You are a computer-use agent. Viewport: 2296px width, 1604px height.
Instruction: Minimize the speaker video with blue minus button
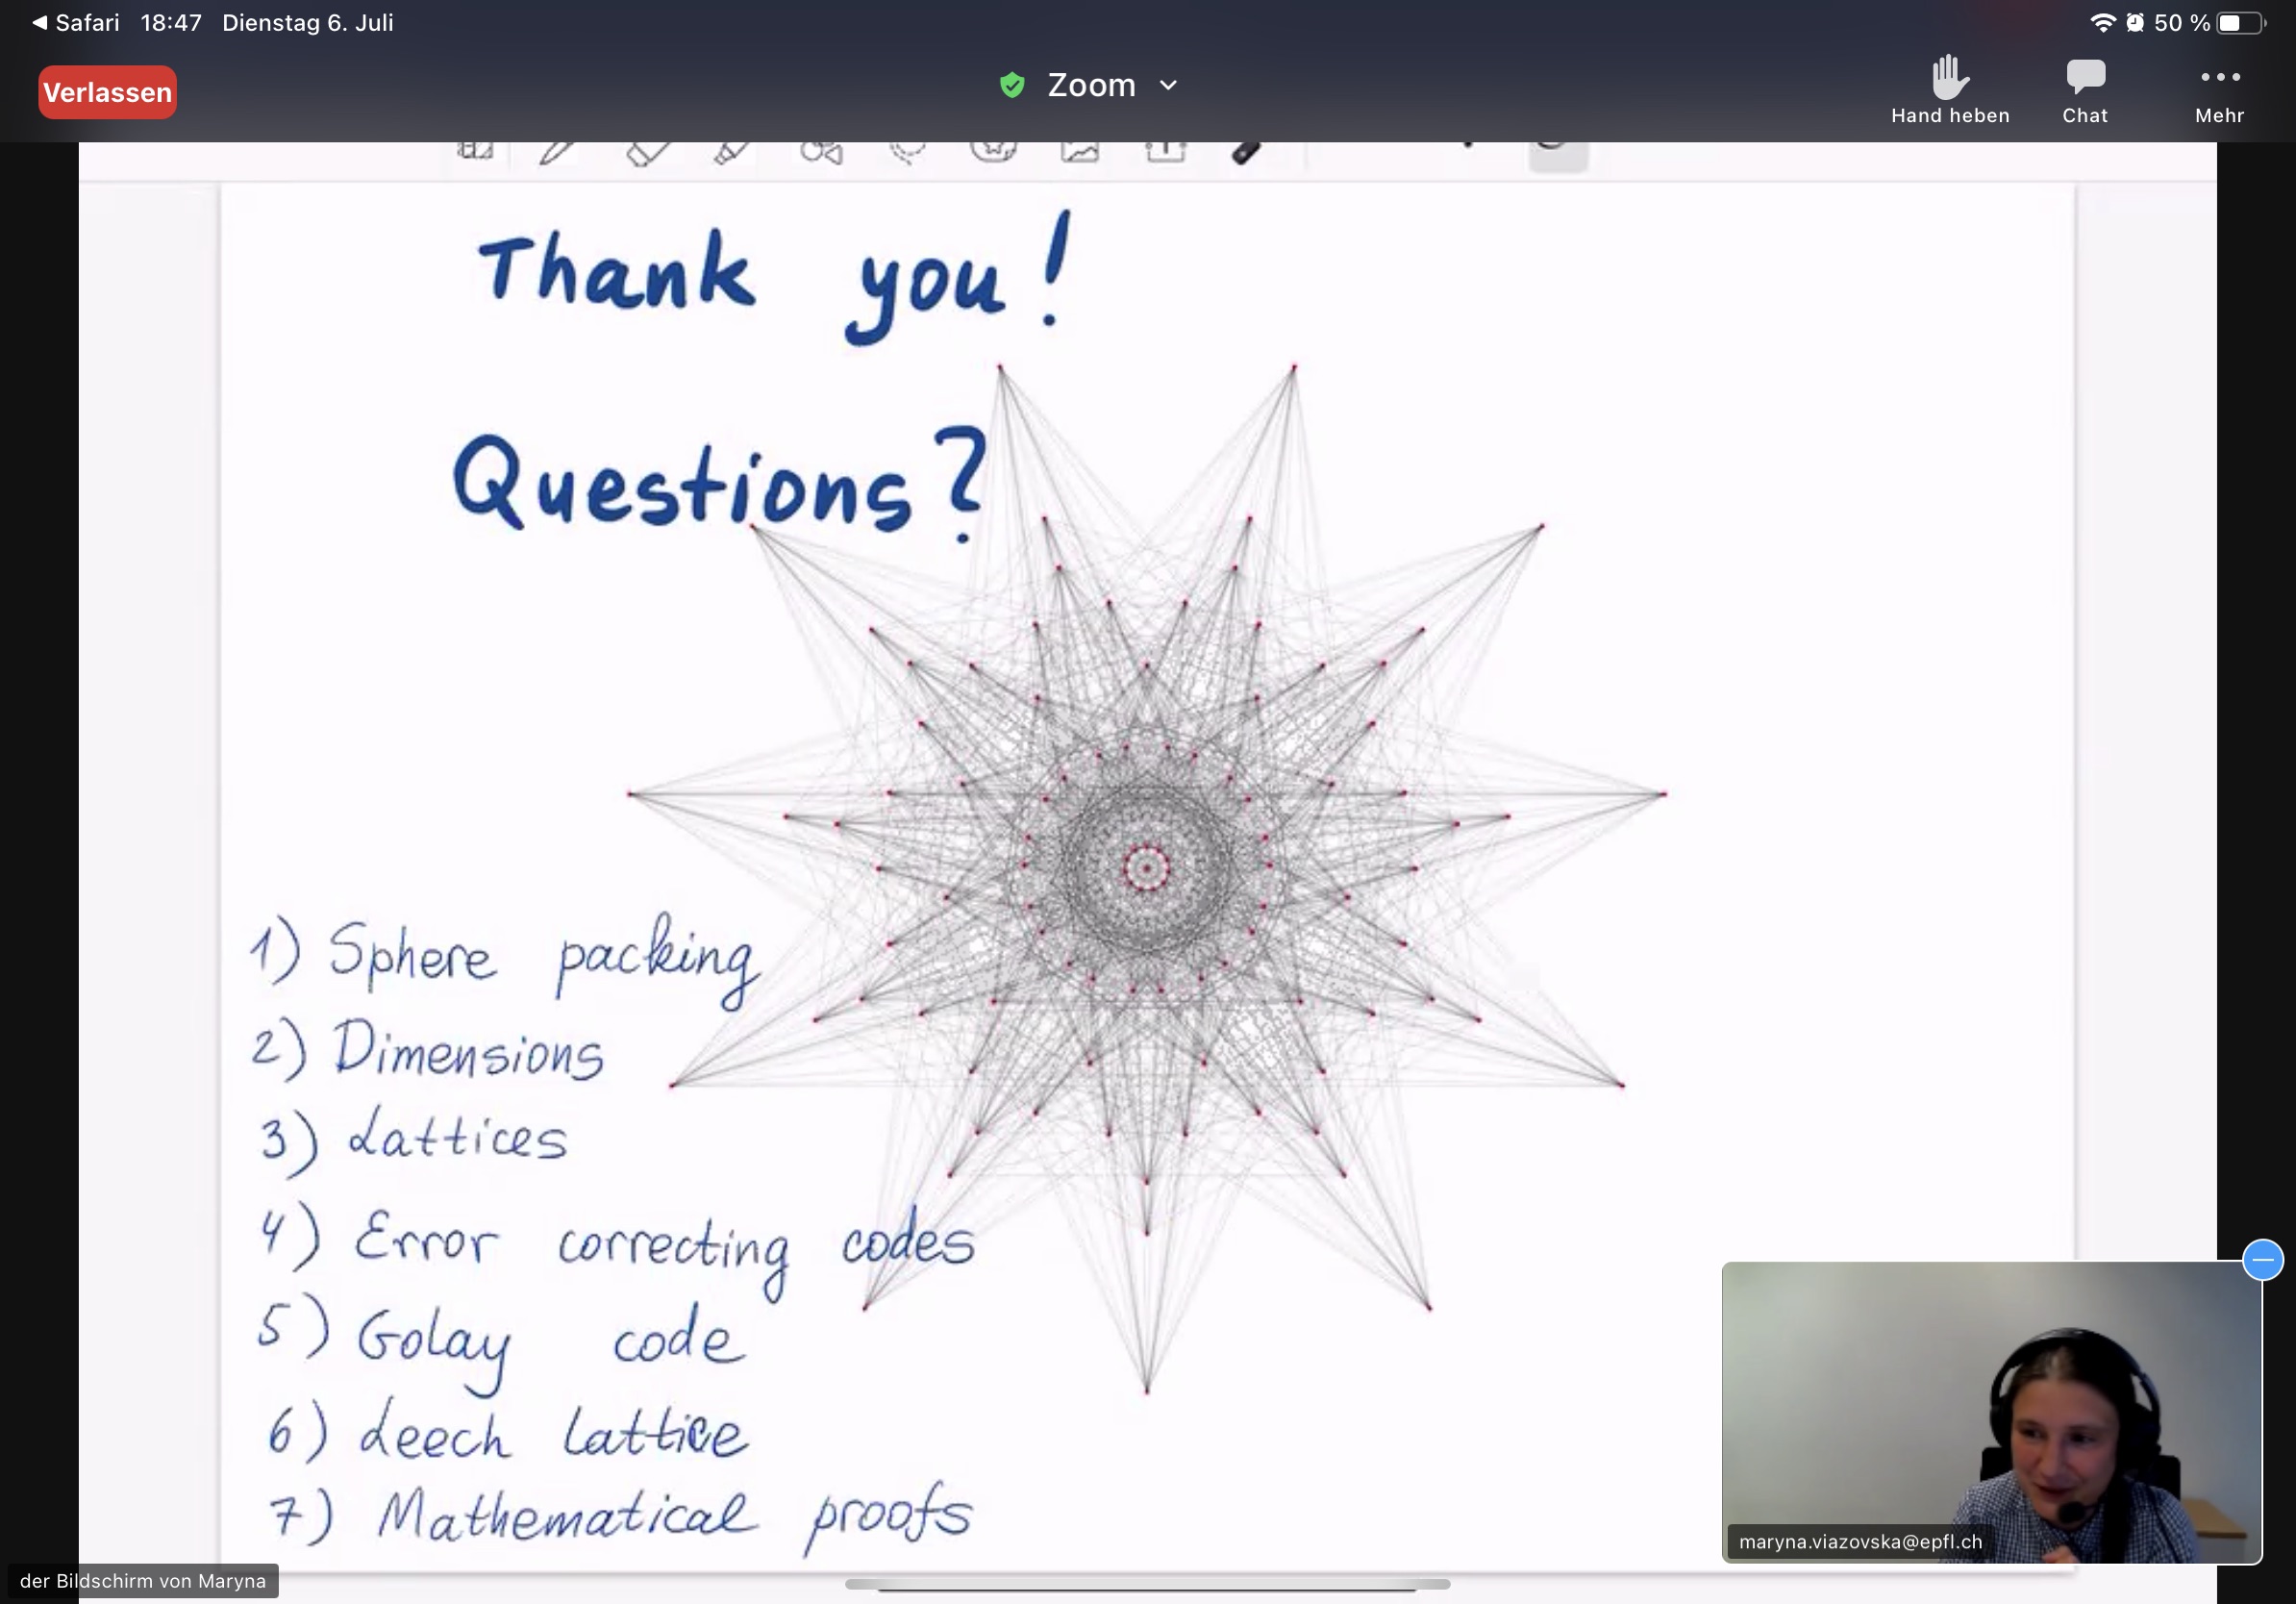tap(2263, 1259)
